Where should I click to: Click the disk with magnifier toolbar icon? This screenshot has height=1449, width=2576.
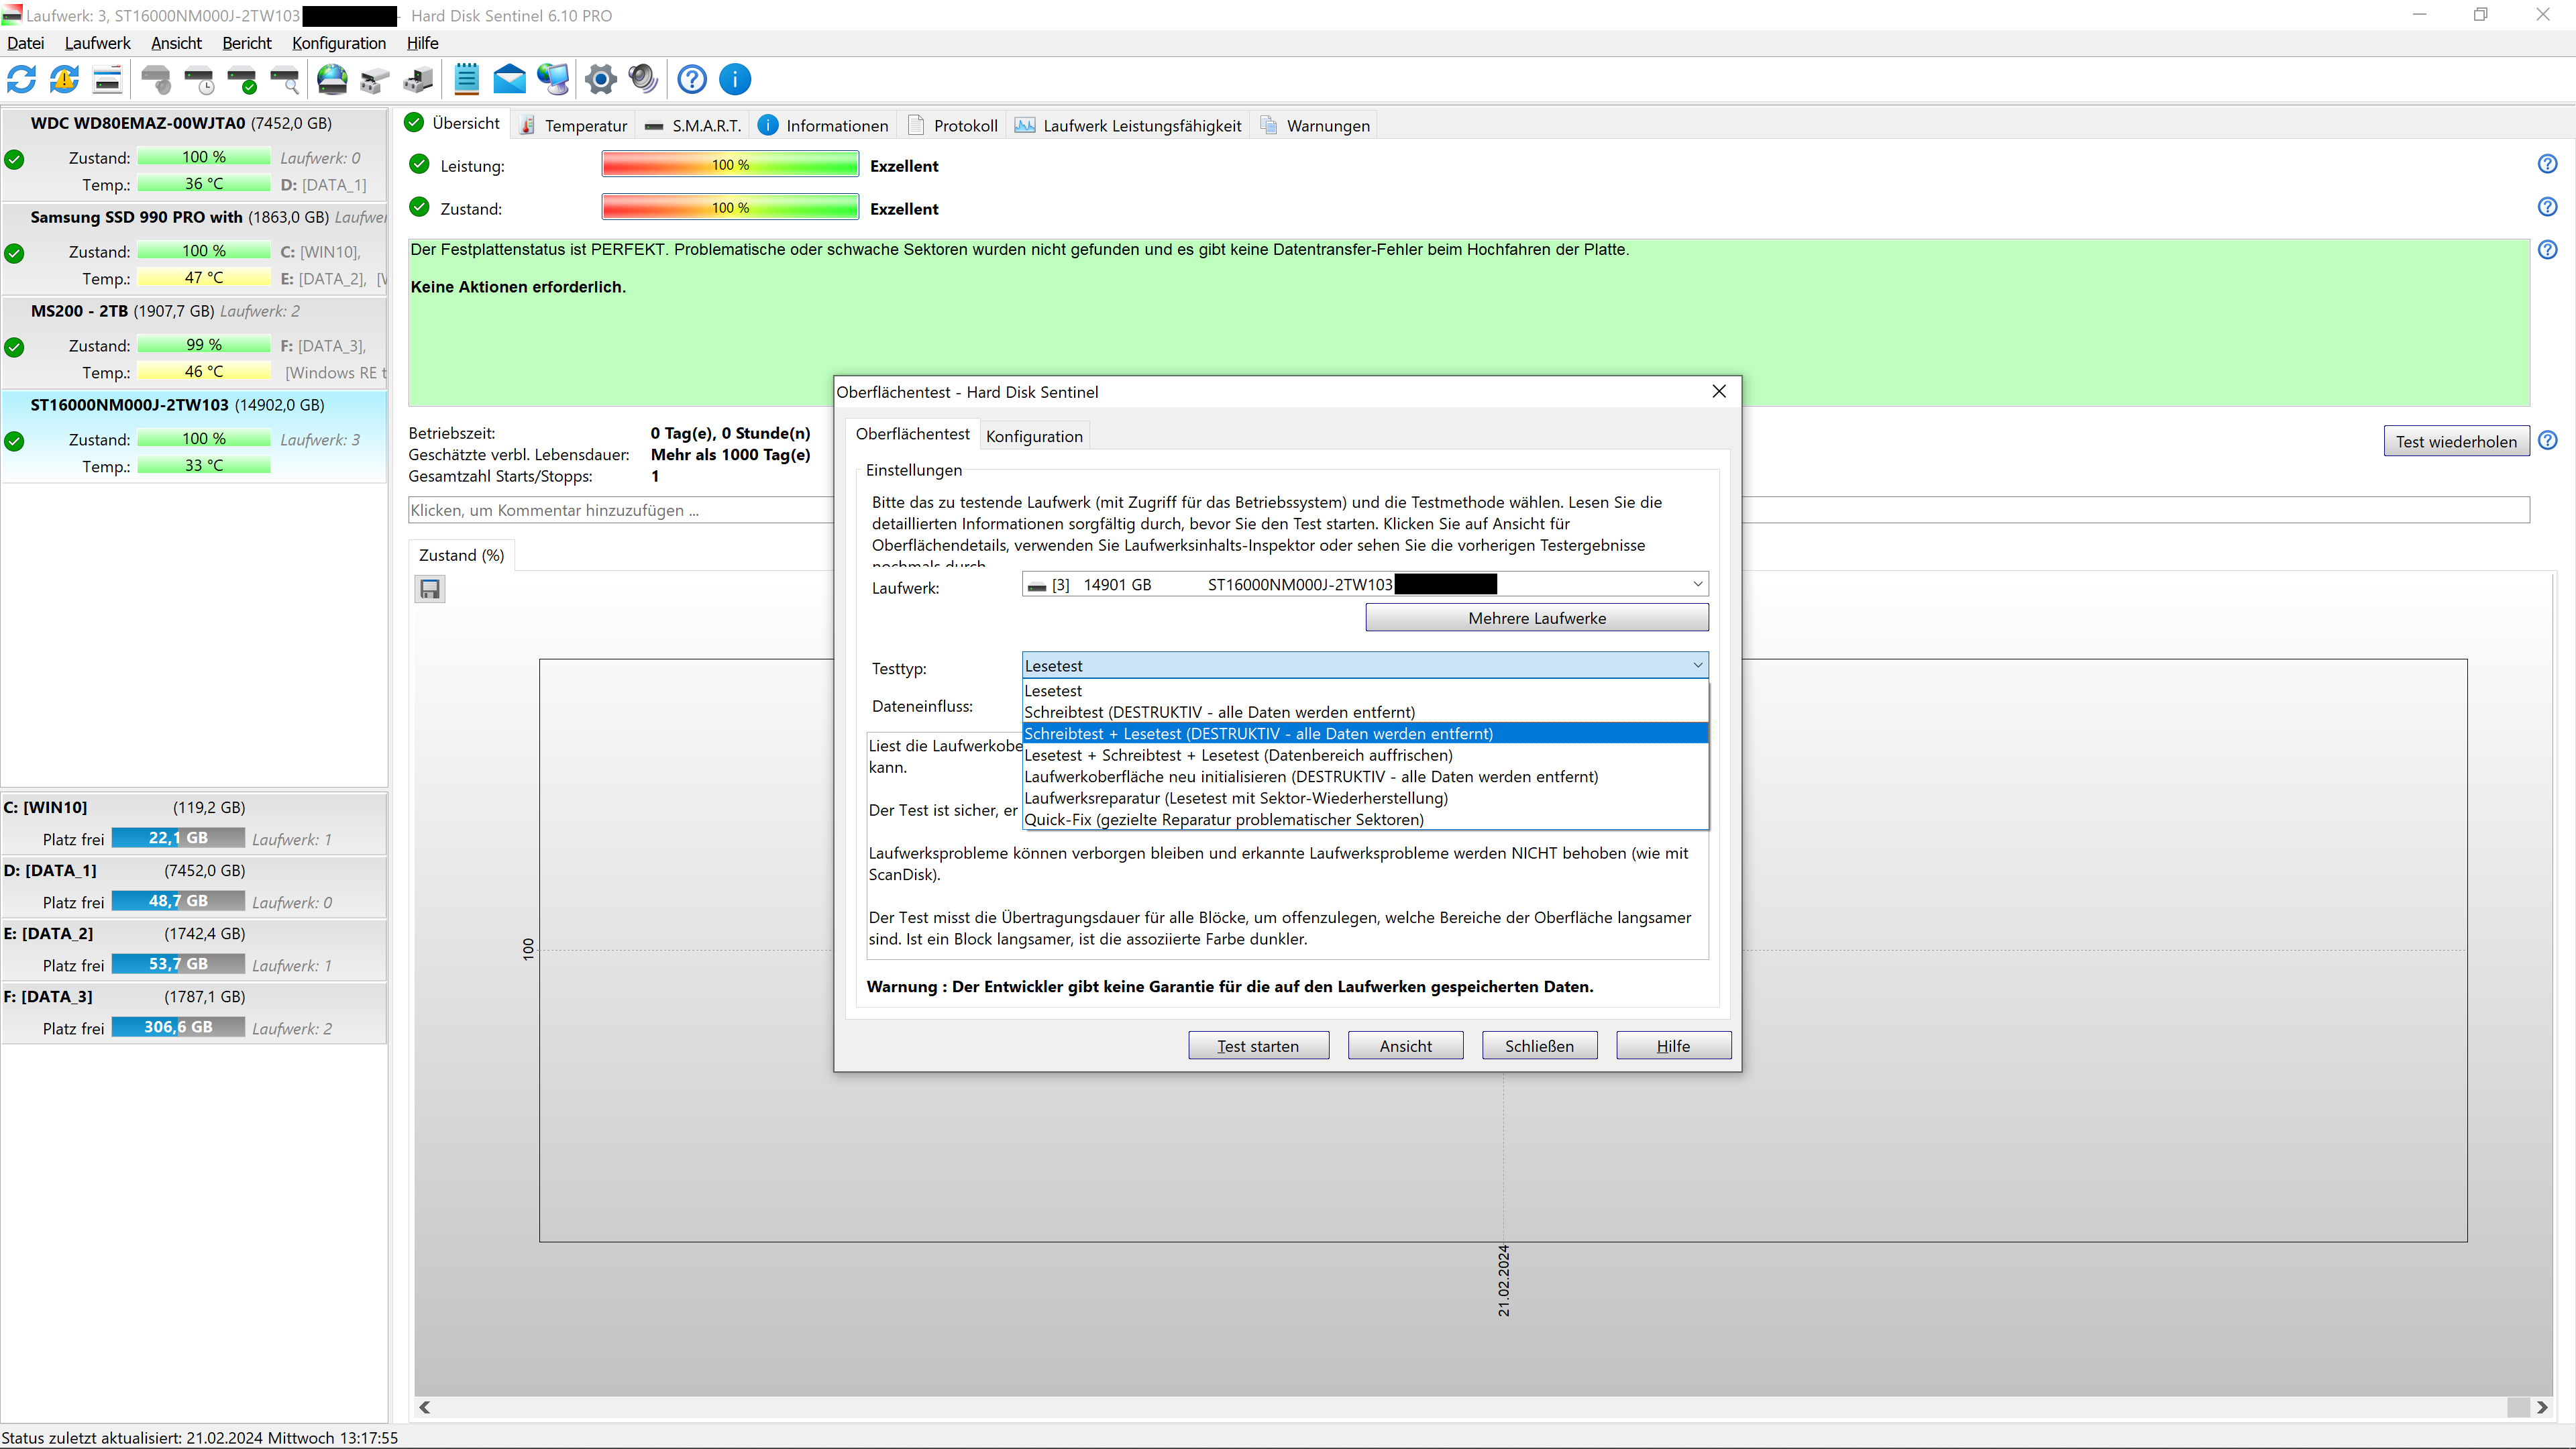point(286,79)
